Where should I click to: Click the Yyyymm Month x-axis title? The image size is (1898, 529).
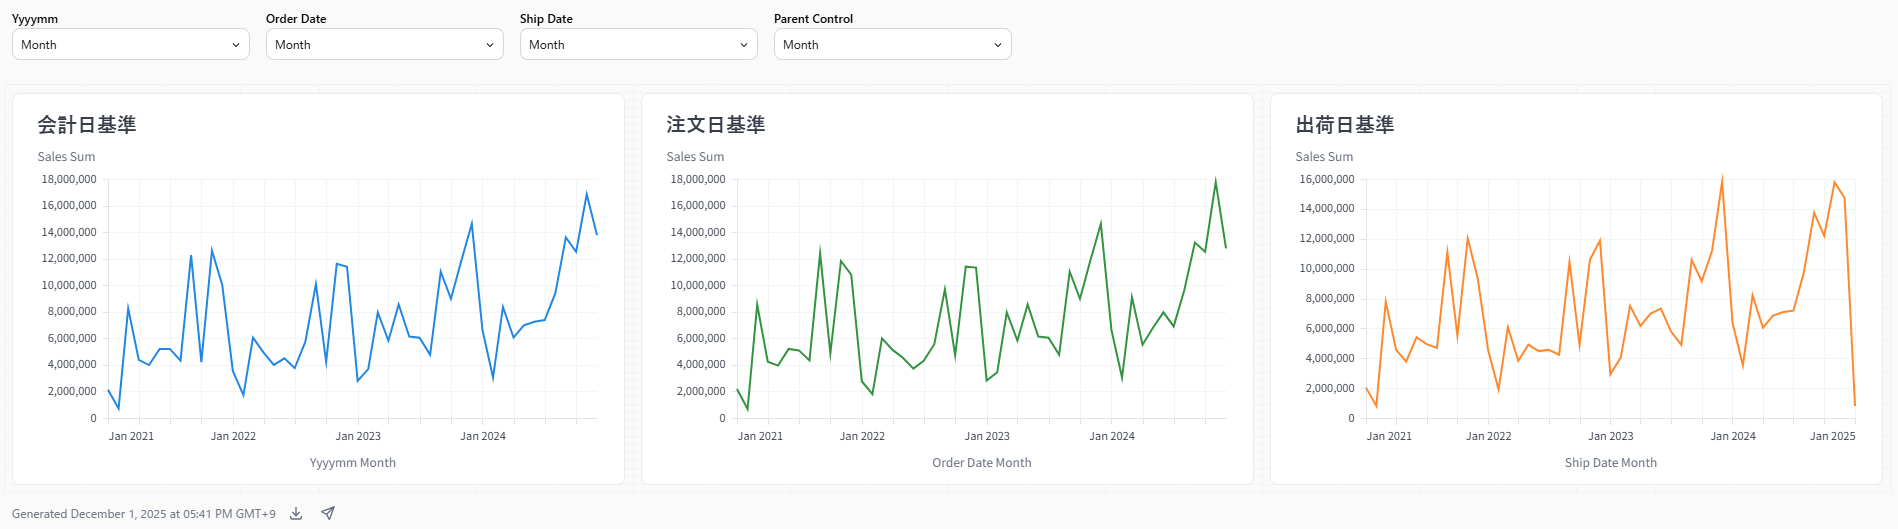[353, 463]
